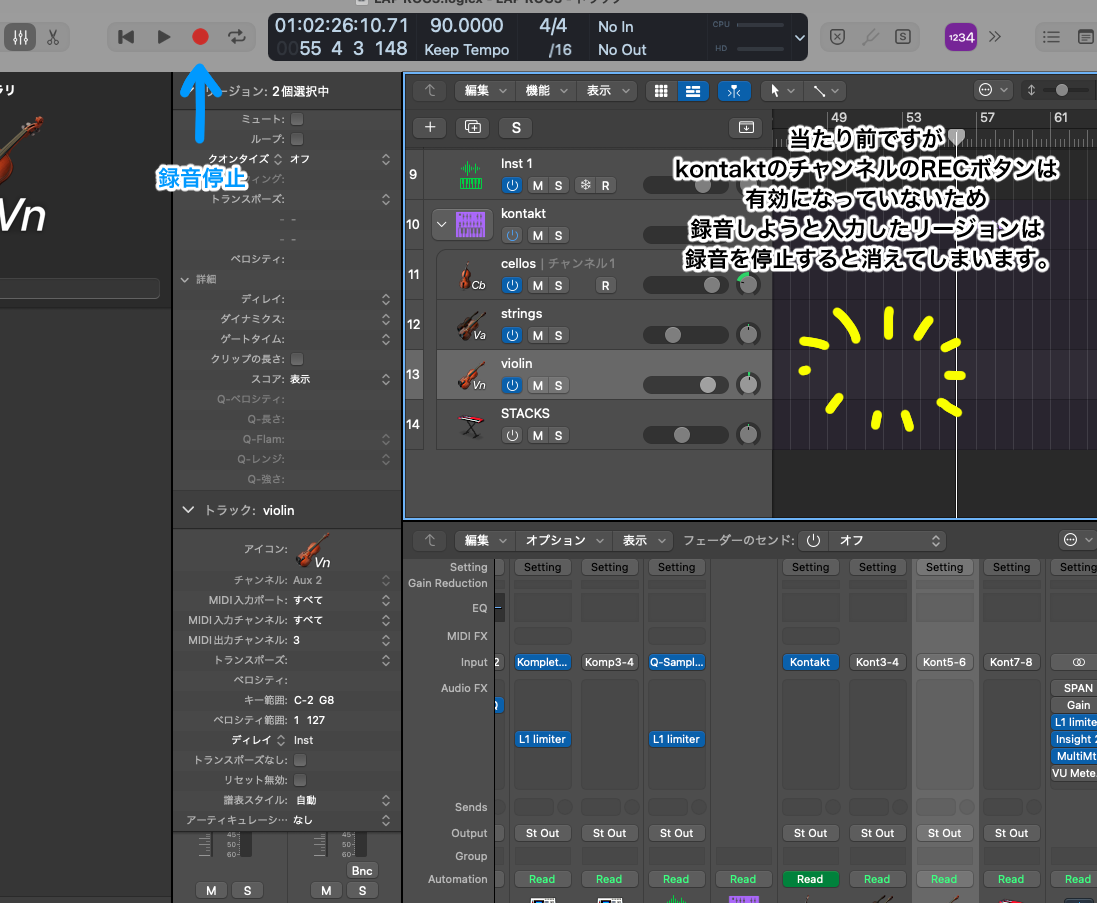
Task: Toggle the purple 1234 count-in button
Action: (x=960, y=37)
